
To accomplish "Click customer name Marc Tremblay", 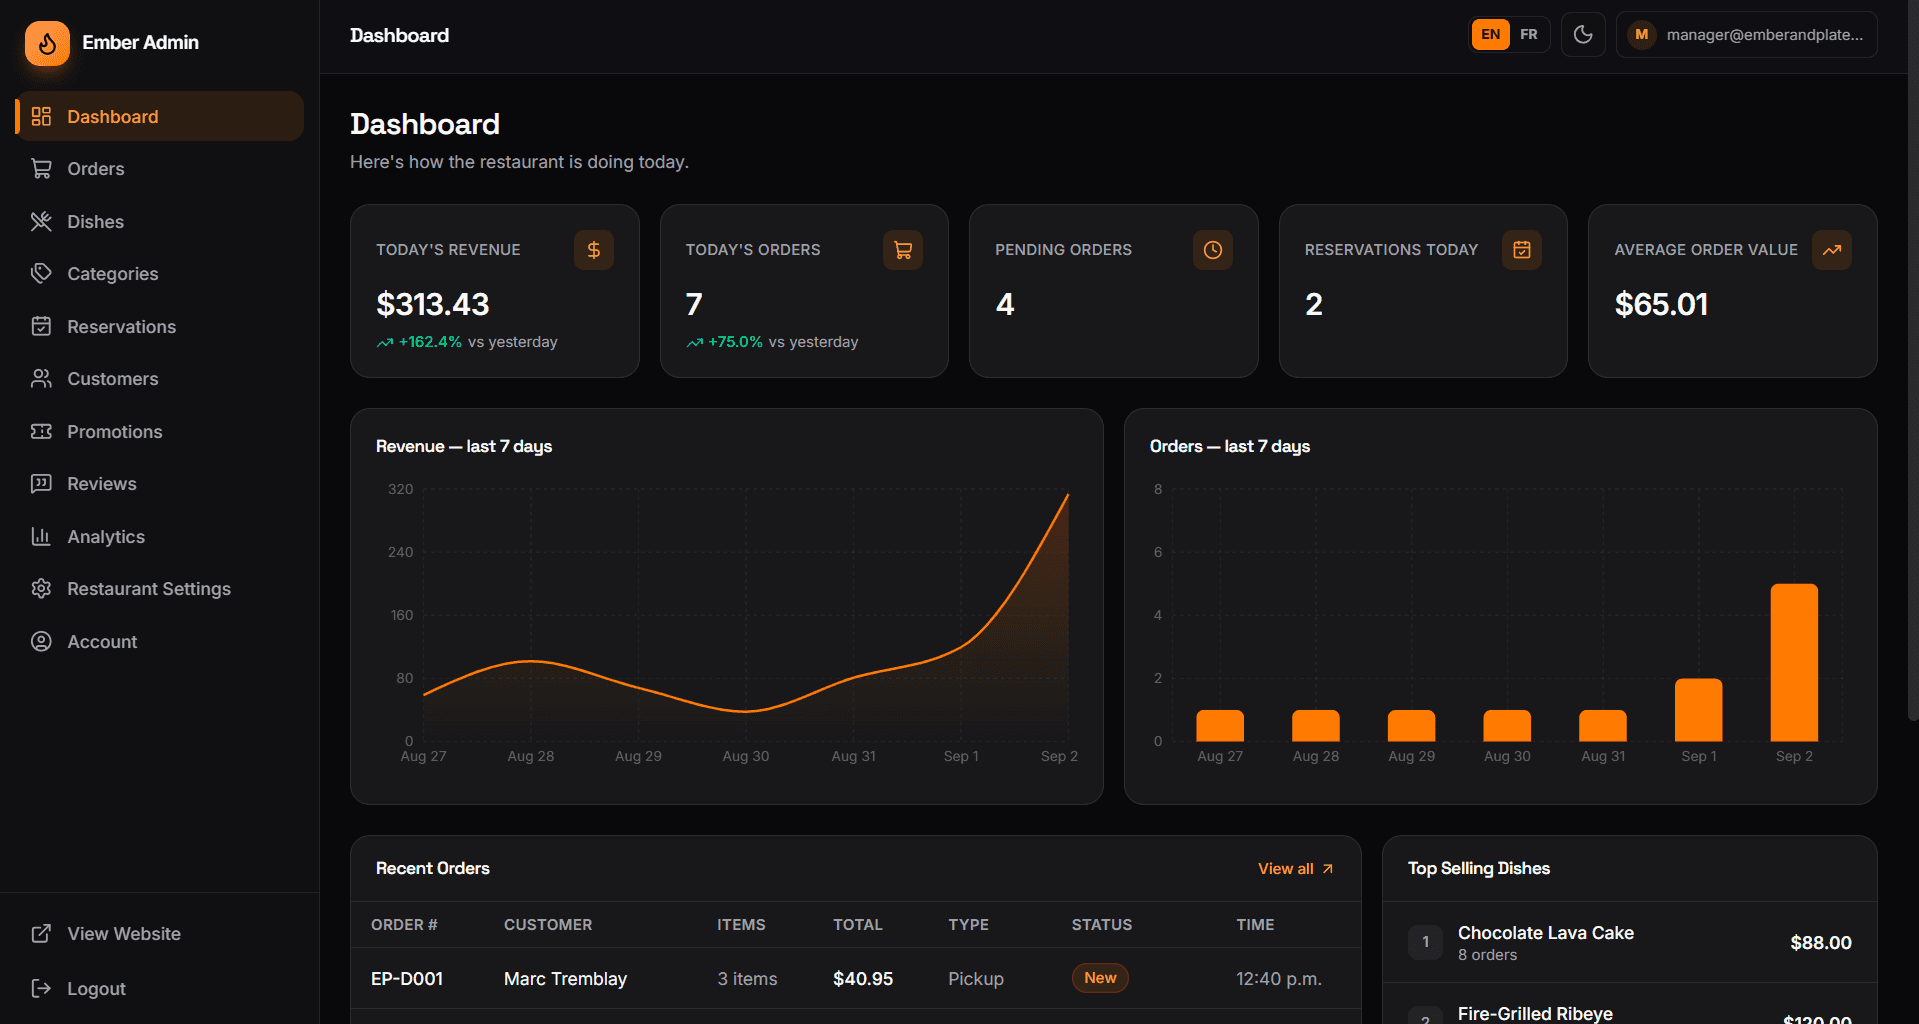I will click(565, 978).
